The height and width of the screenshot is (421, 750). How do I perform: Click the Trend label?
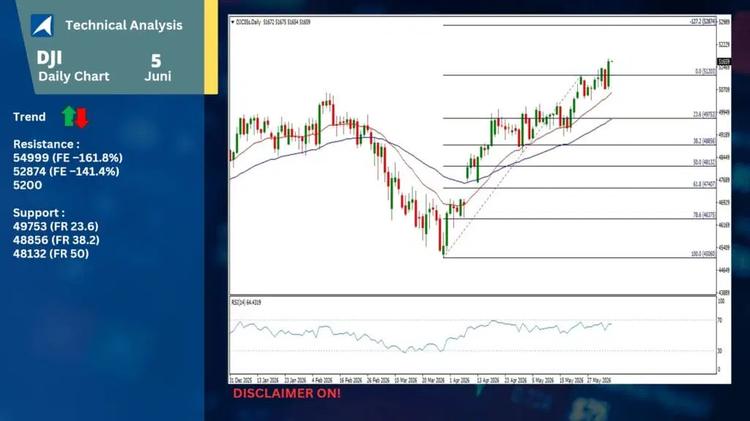pos(30,117)
